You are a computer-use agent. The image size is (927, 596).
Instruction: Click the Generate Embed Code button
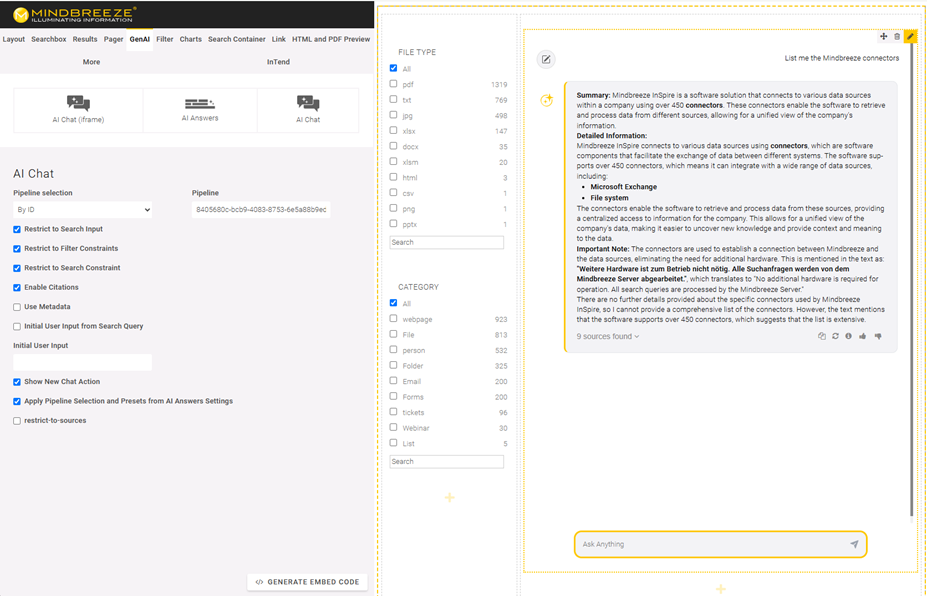coord(307,582)
